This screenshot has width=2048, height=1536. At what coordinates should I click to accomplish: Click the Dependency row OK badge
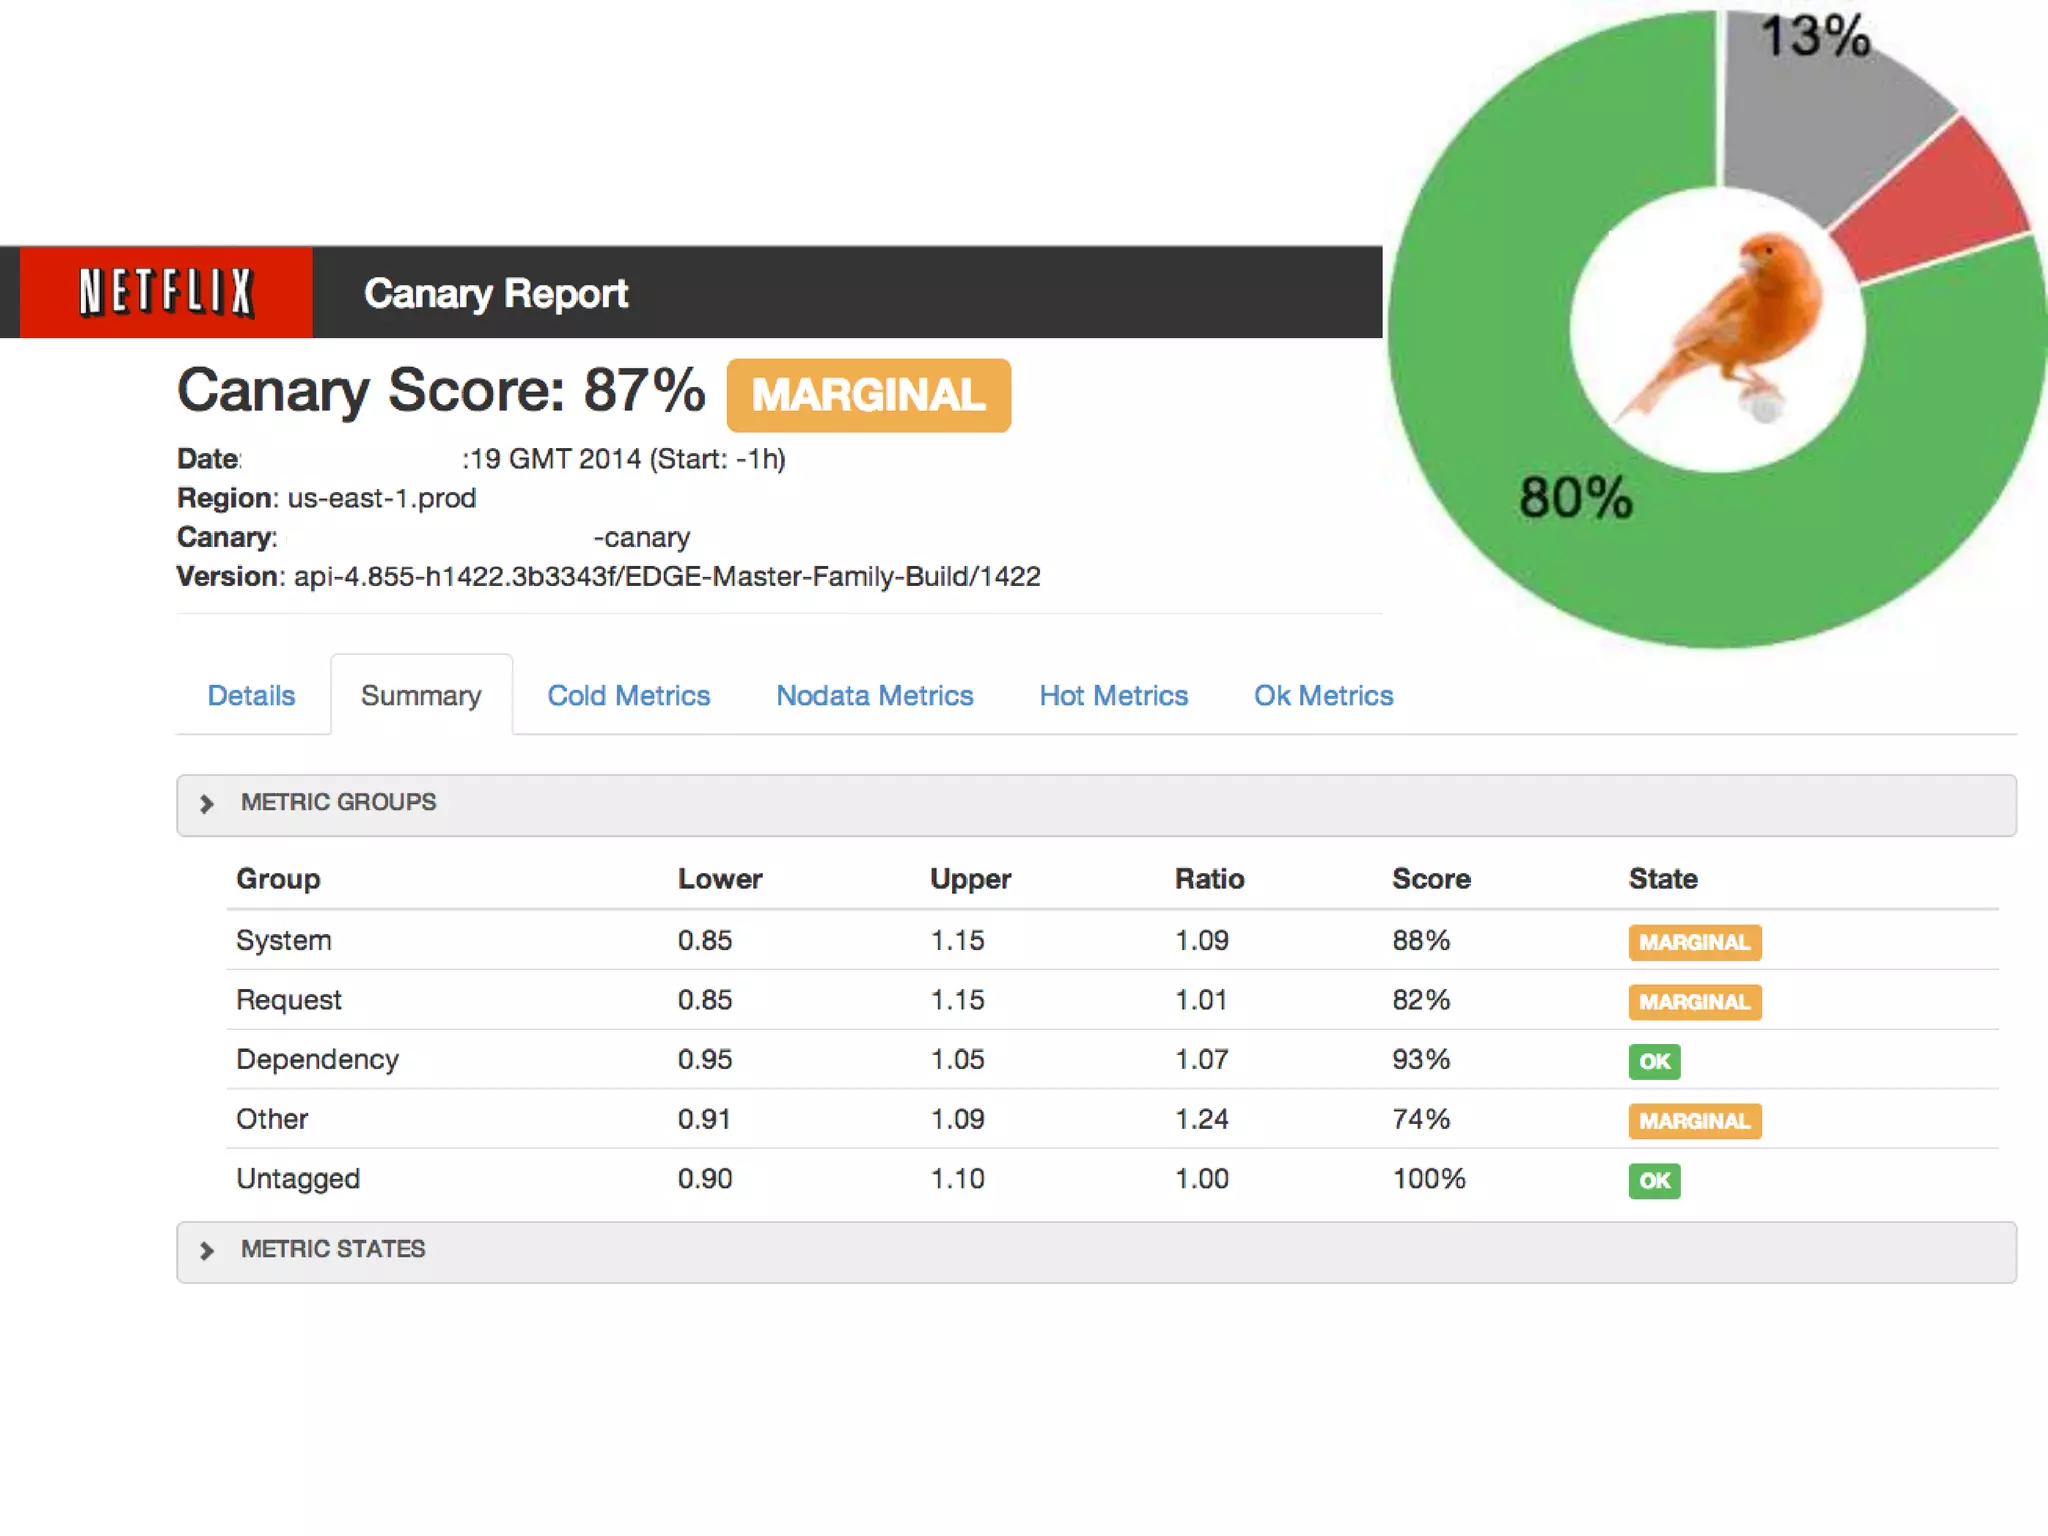1654,1061
